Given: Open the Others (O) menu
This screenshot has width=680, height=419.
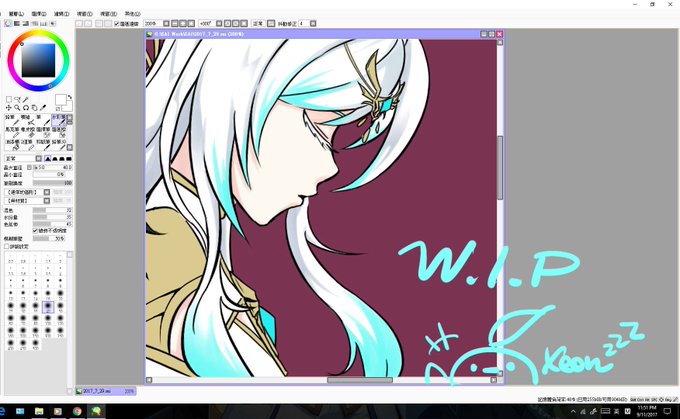Looking at the screenshot, I should pyautogui.click(x=132, y=14).
